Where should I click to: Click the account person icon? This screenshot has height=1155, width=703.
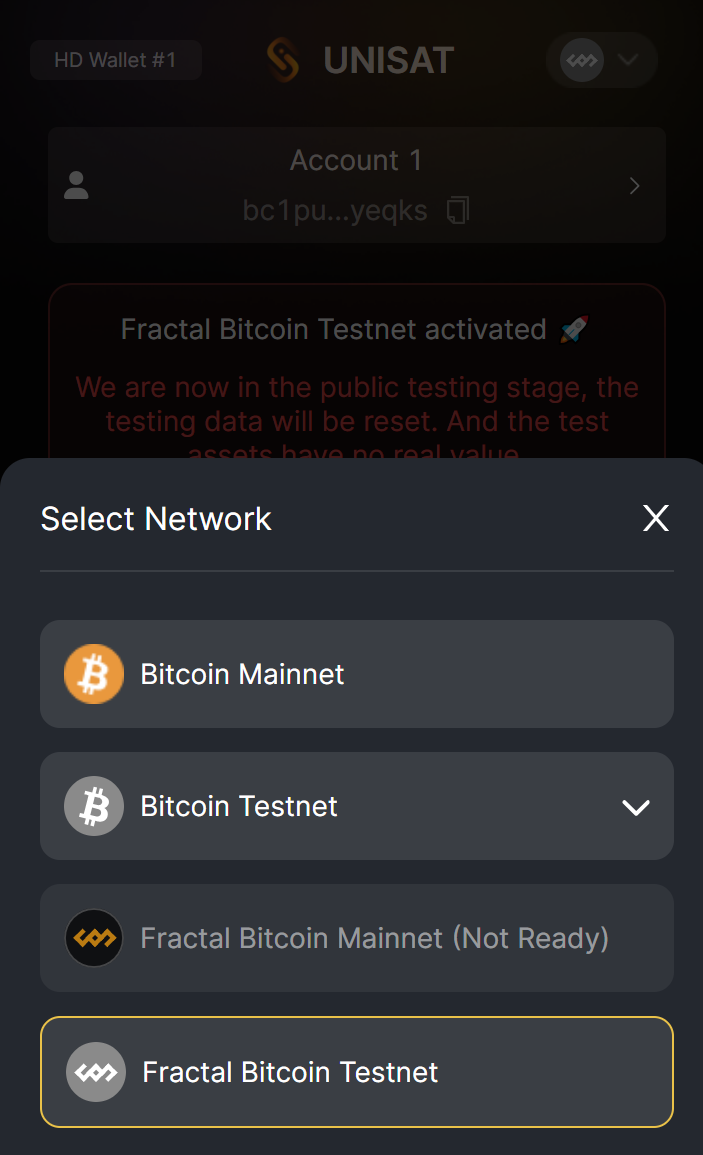77,185
